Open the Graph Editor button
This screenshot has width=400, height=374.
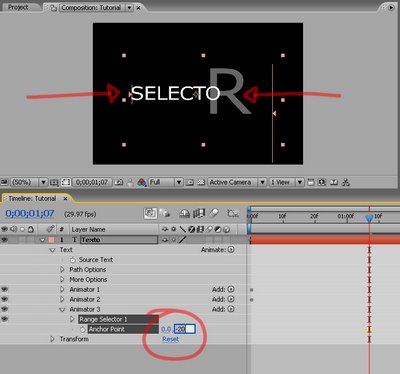233,213
